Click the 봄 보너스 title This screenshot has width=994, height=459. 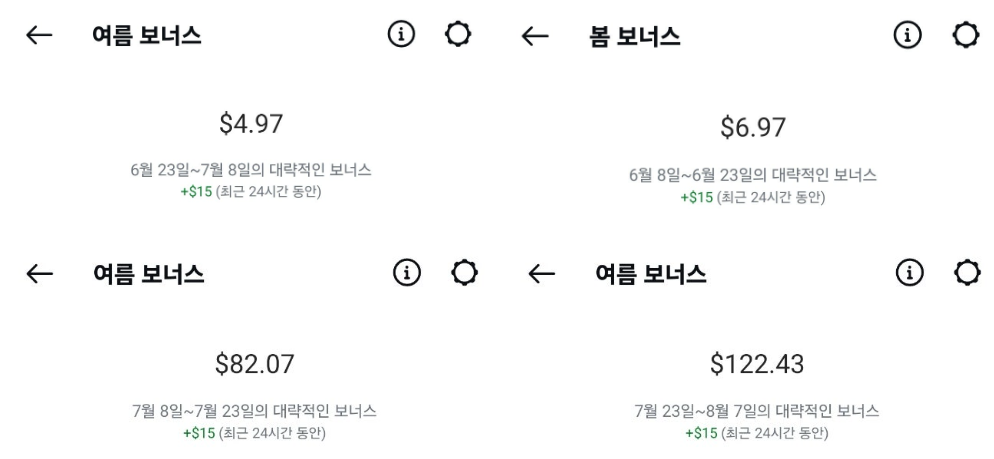(x=635, y=37)
